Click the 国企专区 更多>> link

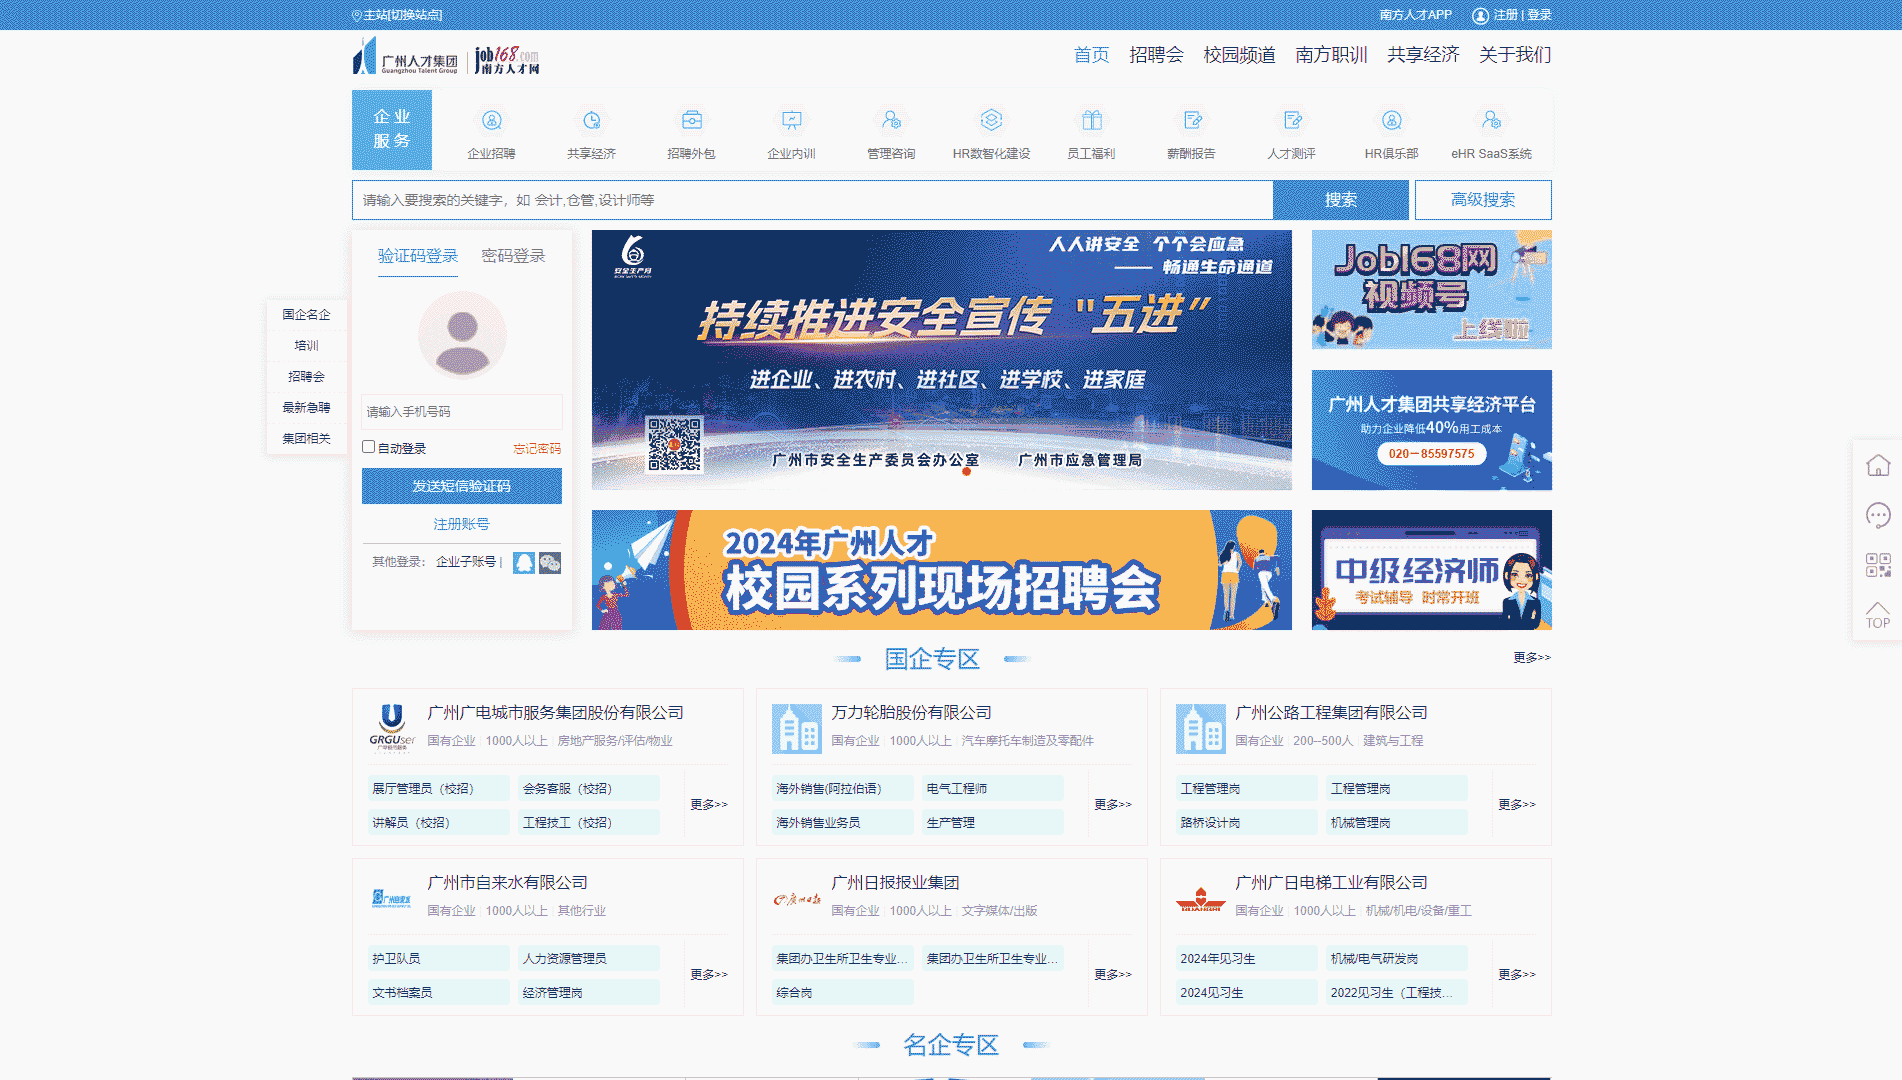pyautogui.click(x=1532, y=657)
